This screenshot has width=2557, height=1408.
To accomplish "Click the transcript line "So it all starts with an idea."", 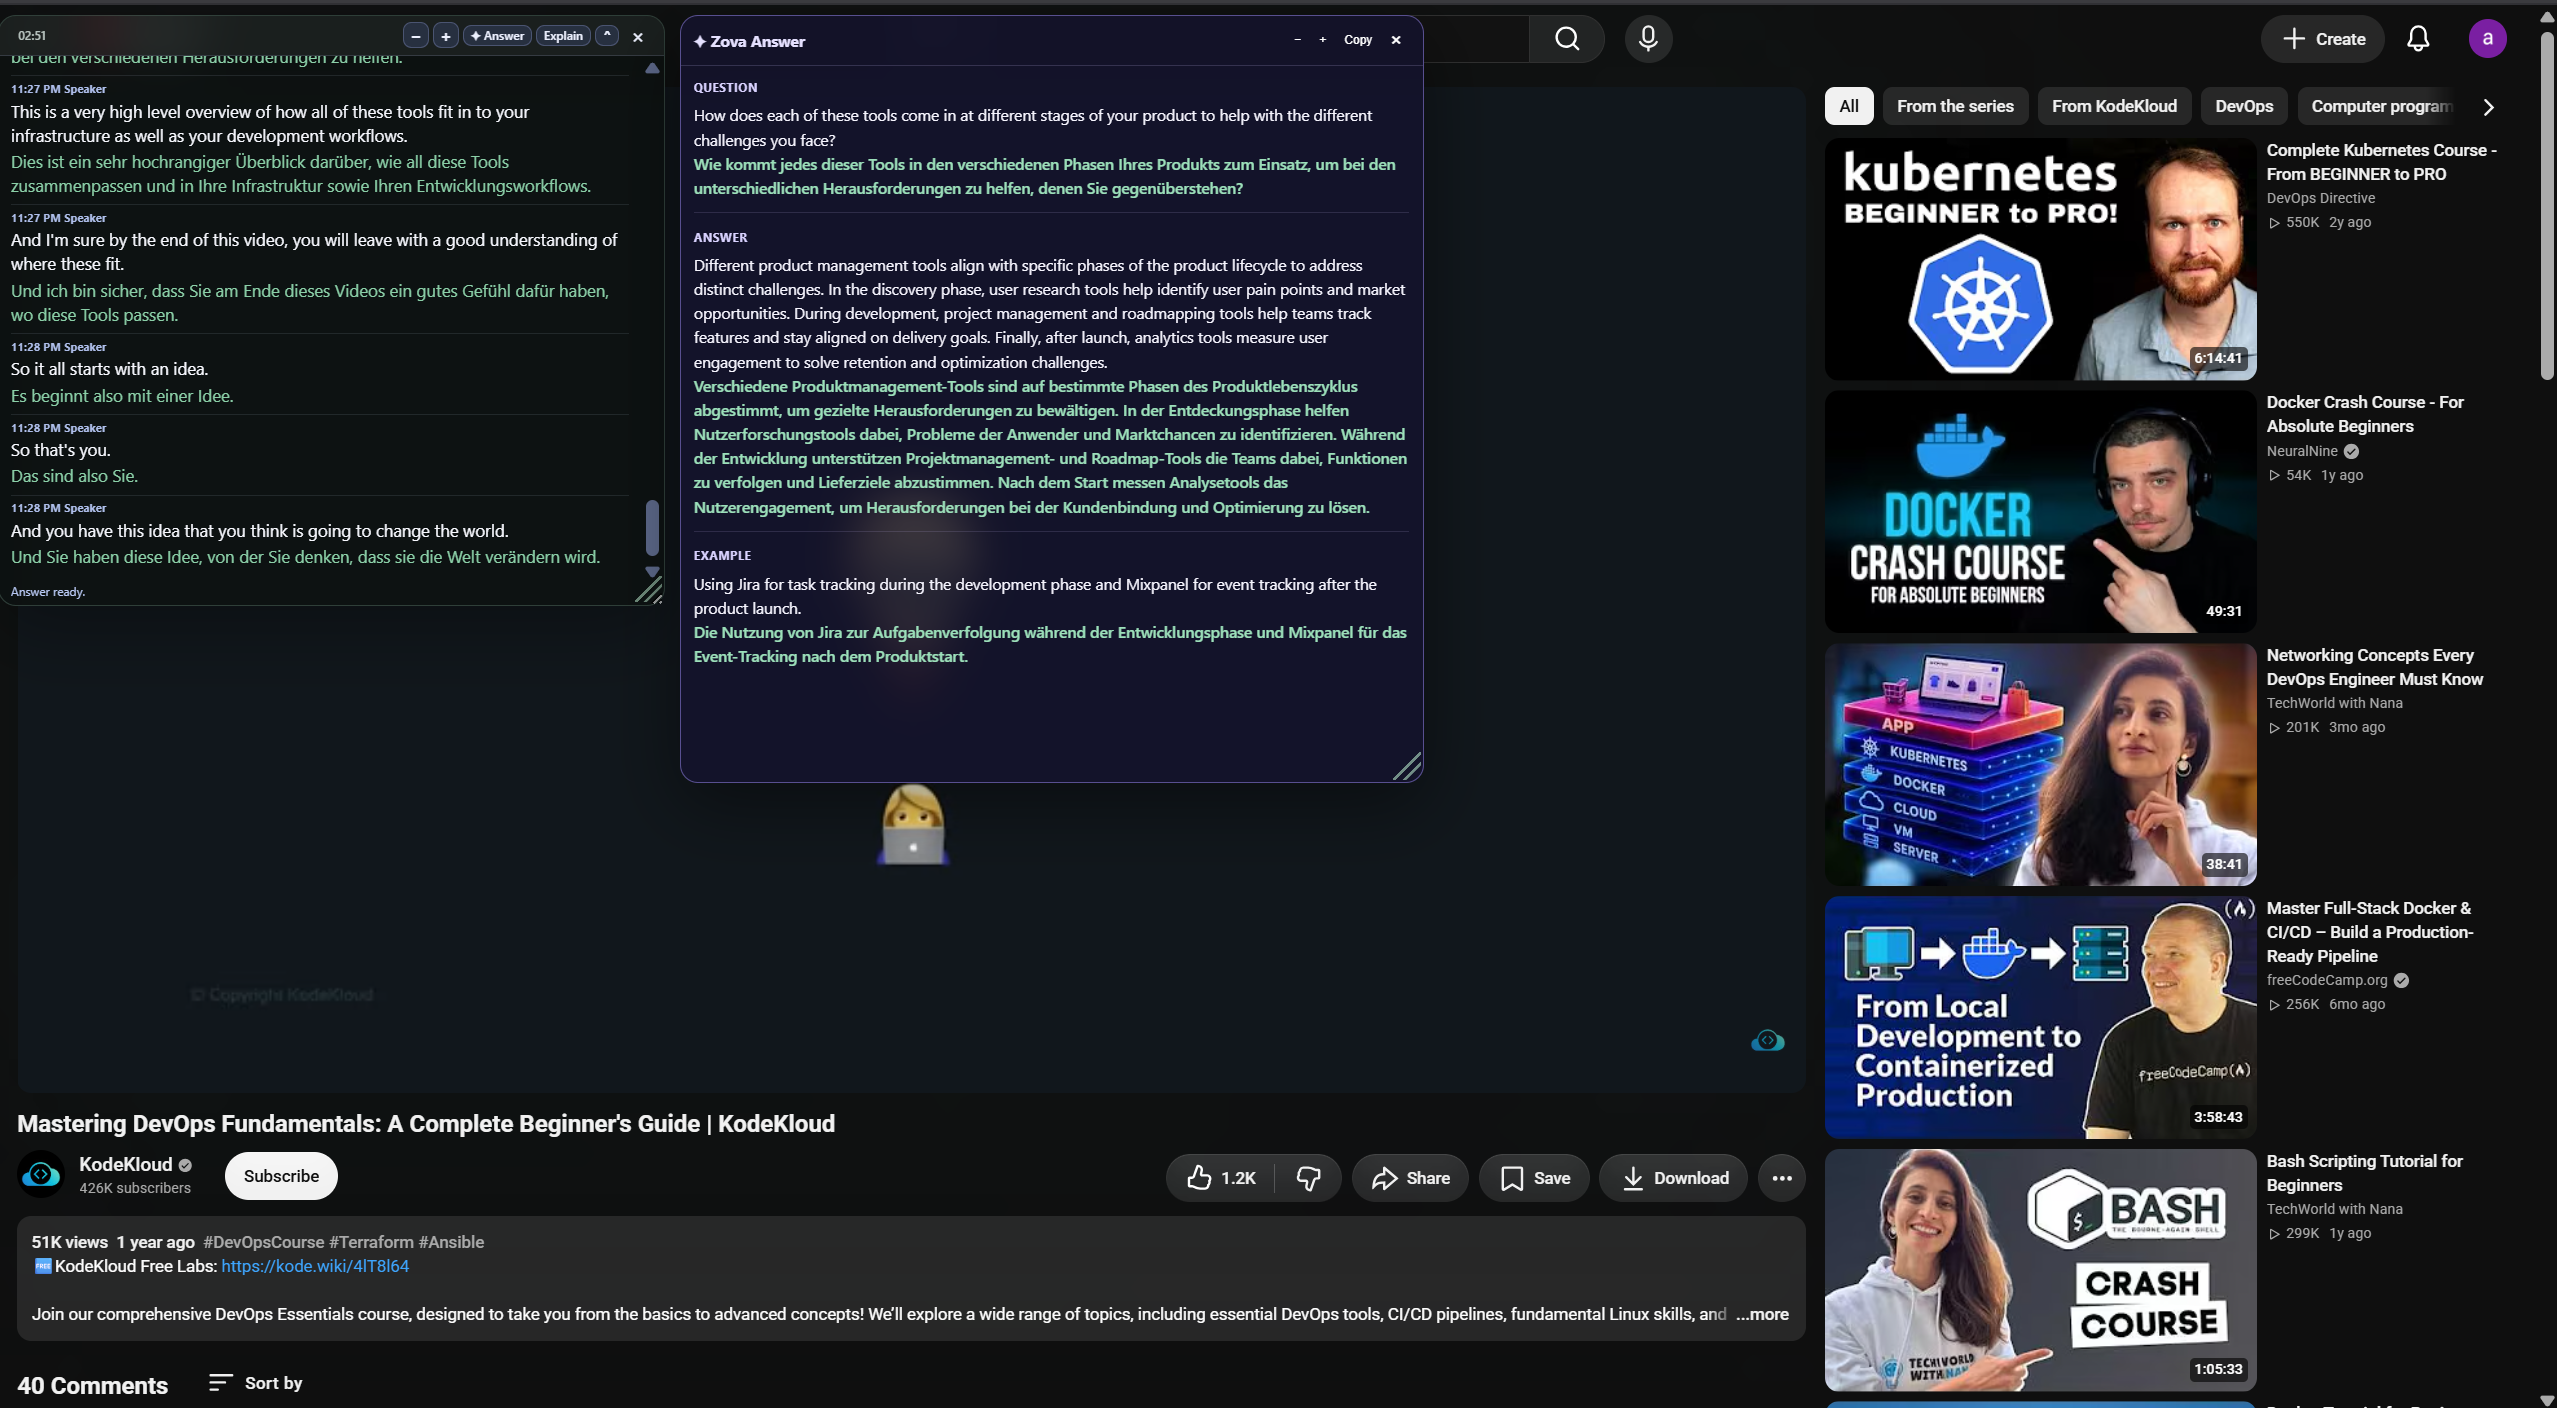I will [x=110, y=369].
